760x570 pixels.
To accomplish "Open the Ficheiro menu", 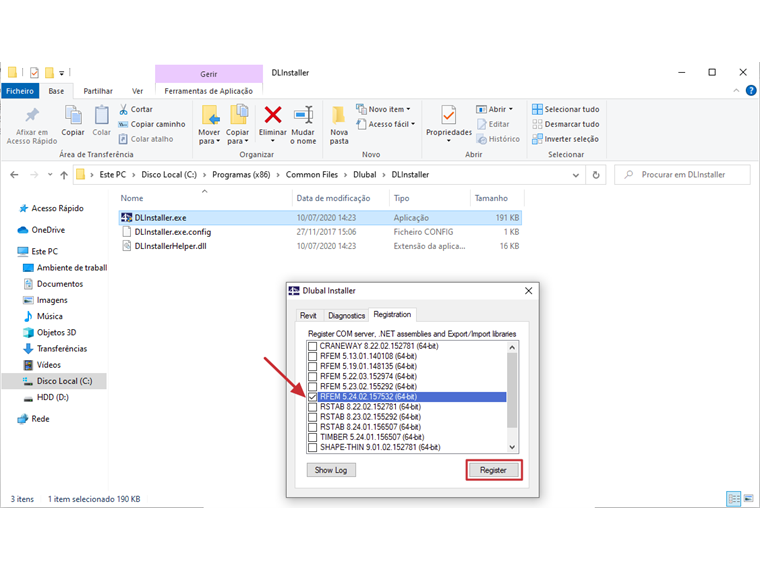I will pos(20,91).
